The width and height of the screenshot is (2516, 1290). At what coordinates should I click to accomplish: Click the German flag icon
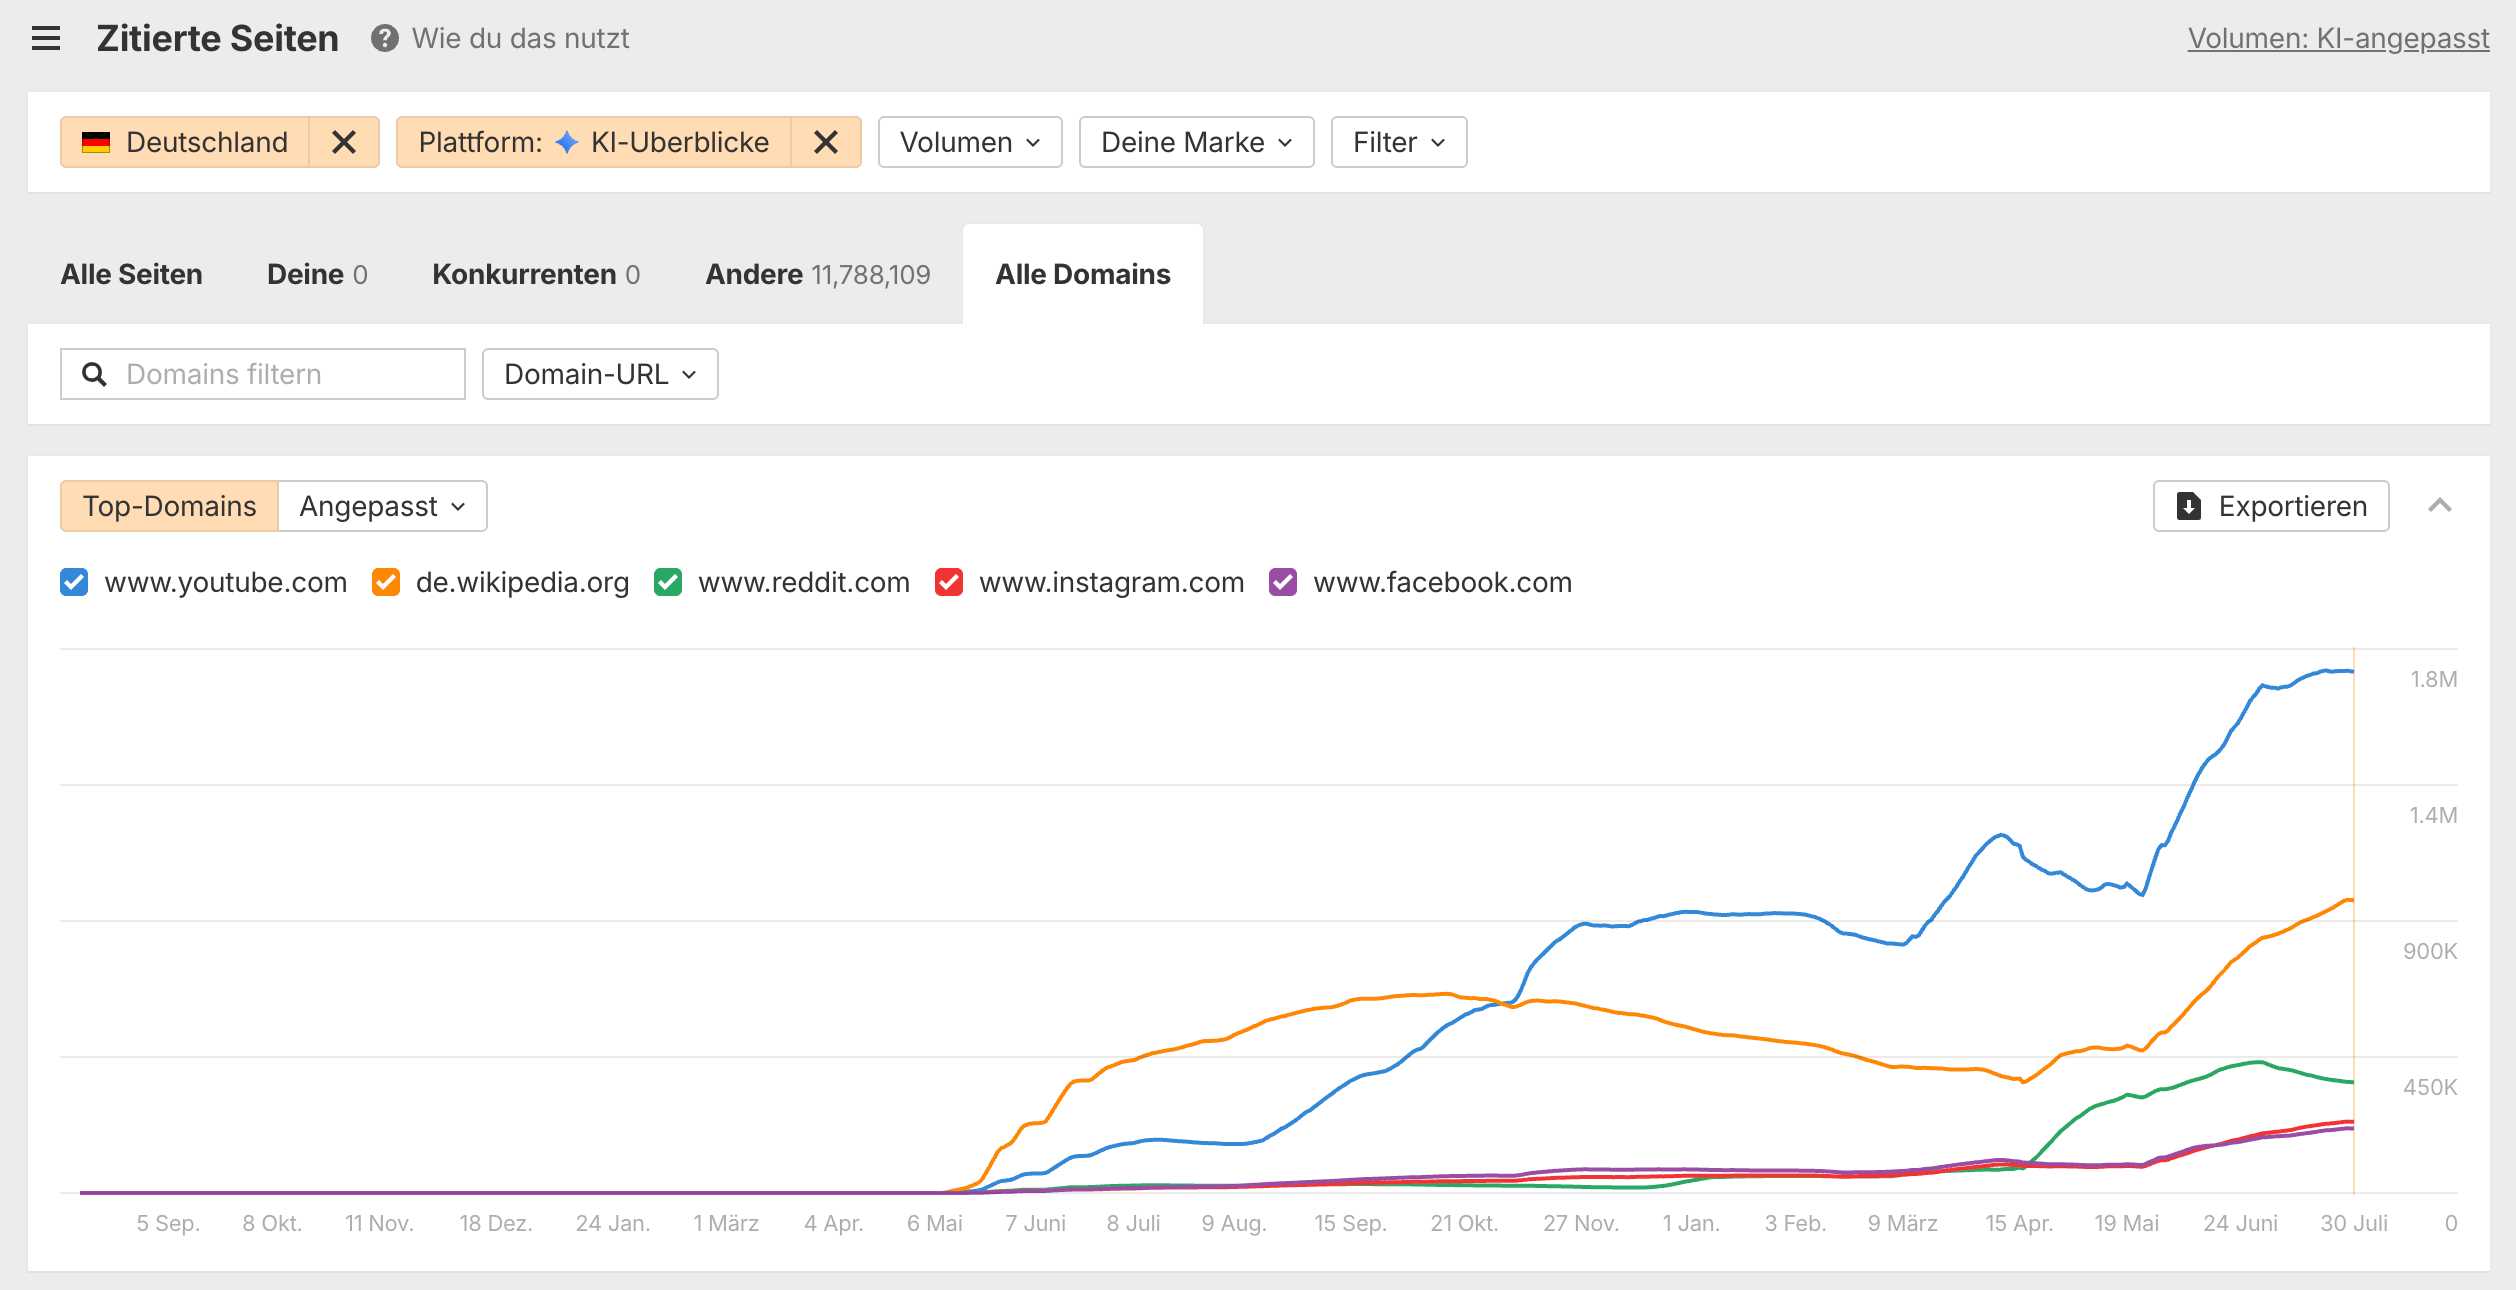[96, 142]
